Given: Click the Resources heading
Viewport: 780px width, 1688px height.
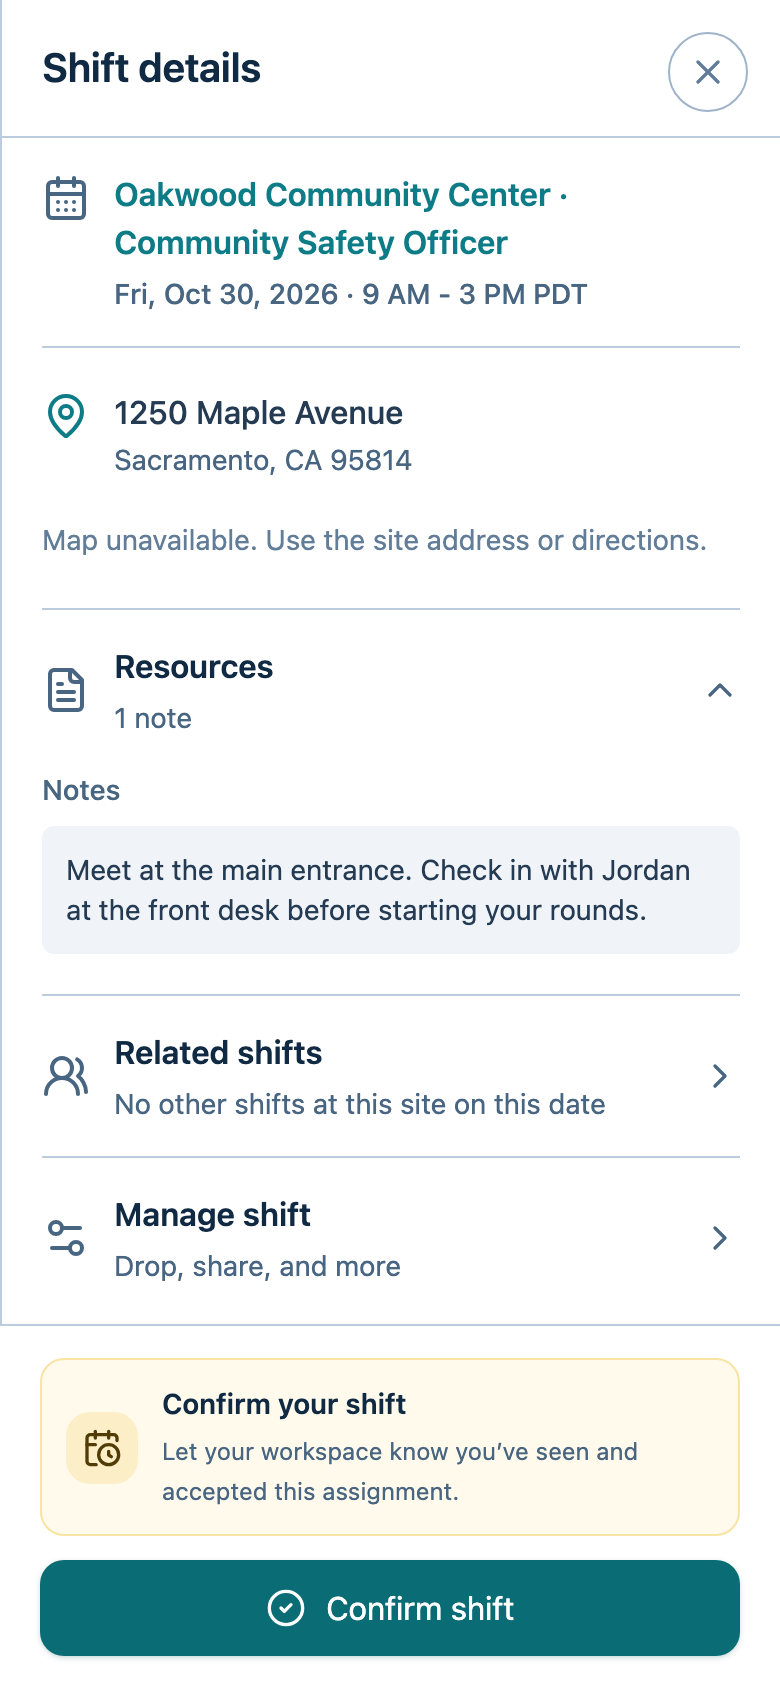Looking at the screenshot, I should (194, 667).
